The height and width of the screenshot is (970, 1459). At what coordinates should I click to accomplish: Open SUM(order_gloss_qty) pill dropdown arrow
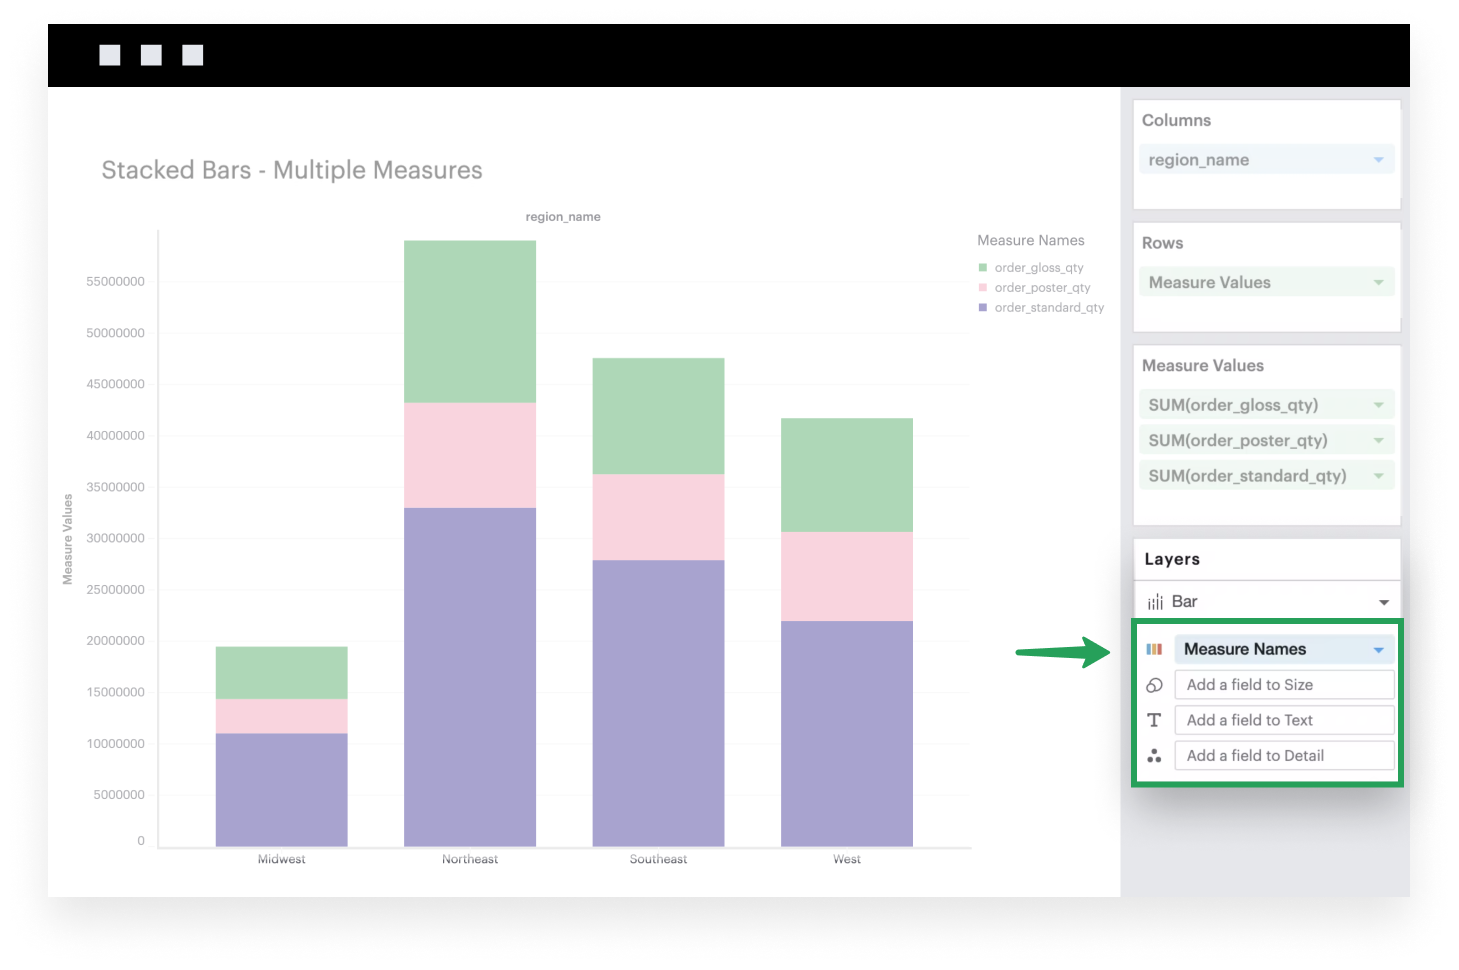coord(1378,405)
